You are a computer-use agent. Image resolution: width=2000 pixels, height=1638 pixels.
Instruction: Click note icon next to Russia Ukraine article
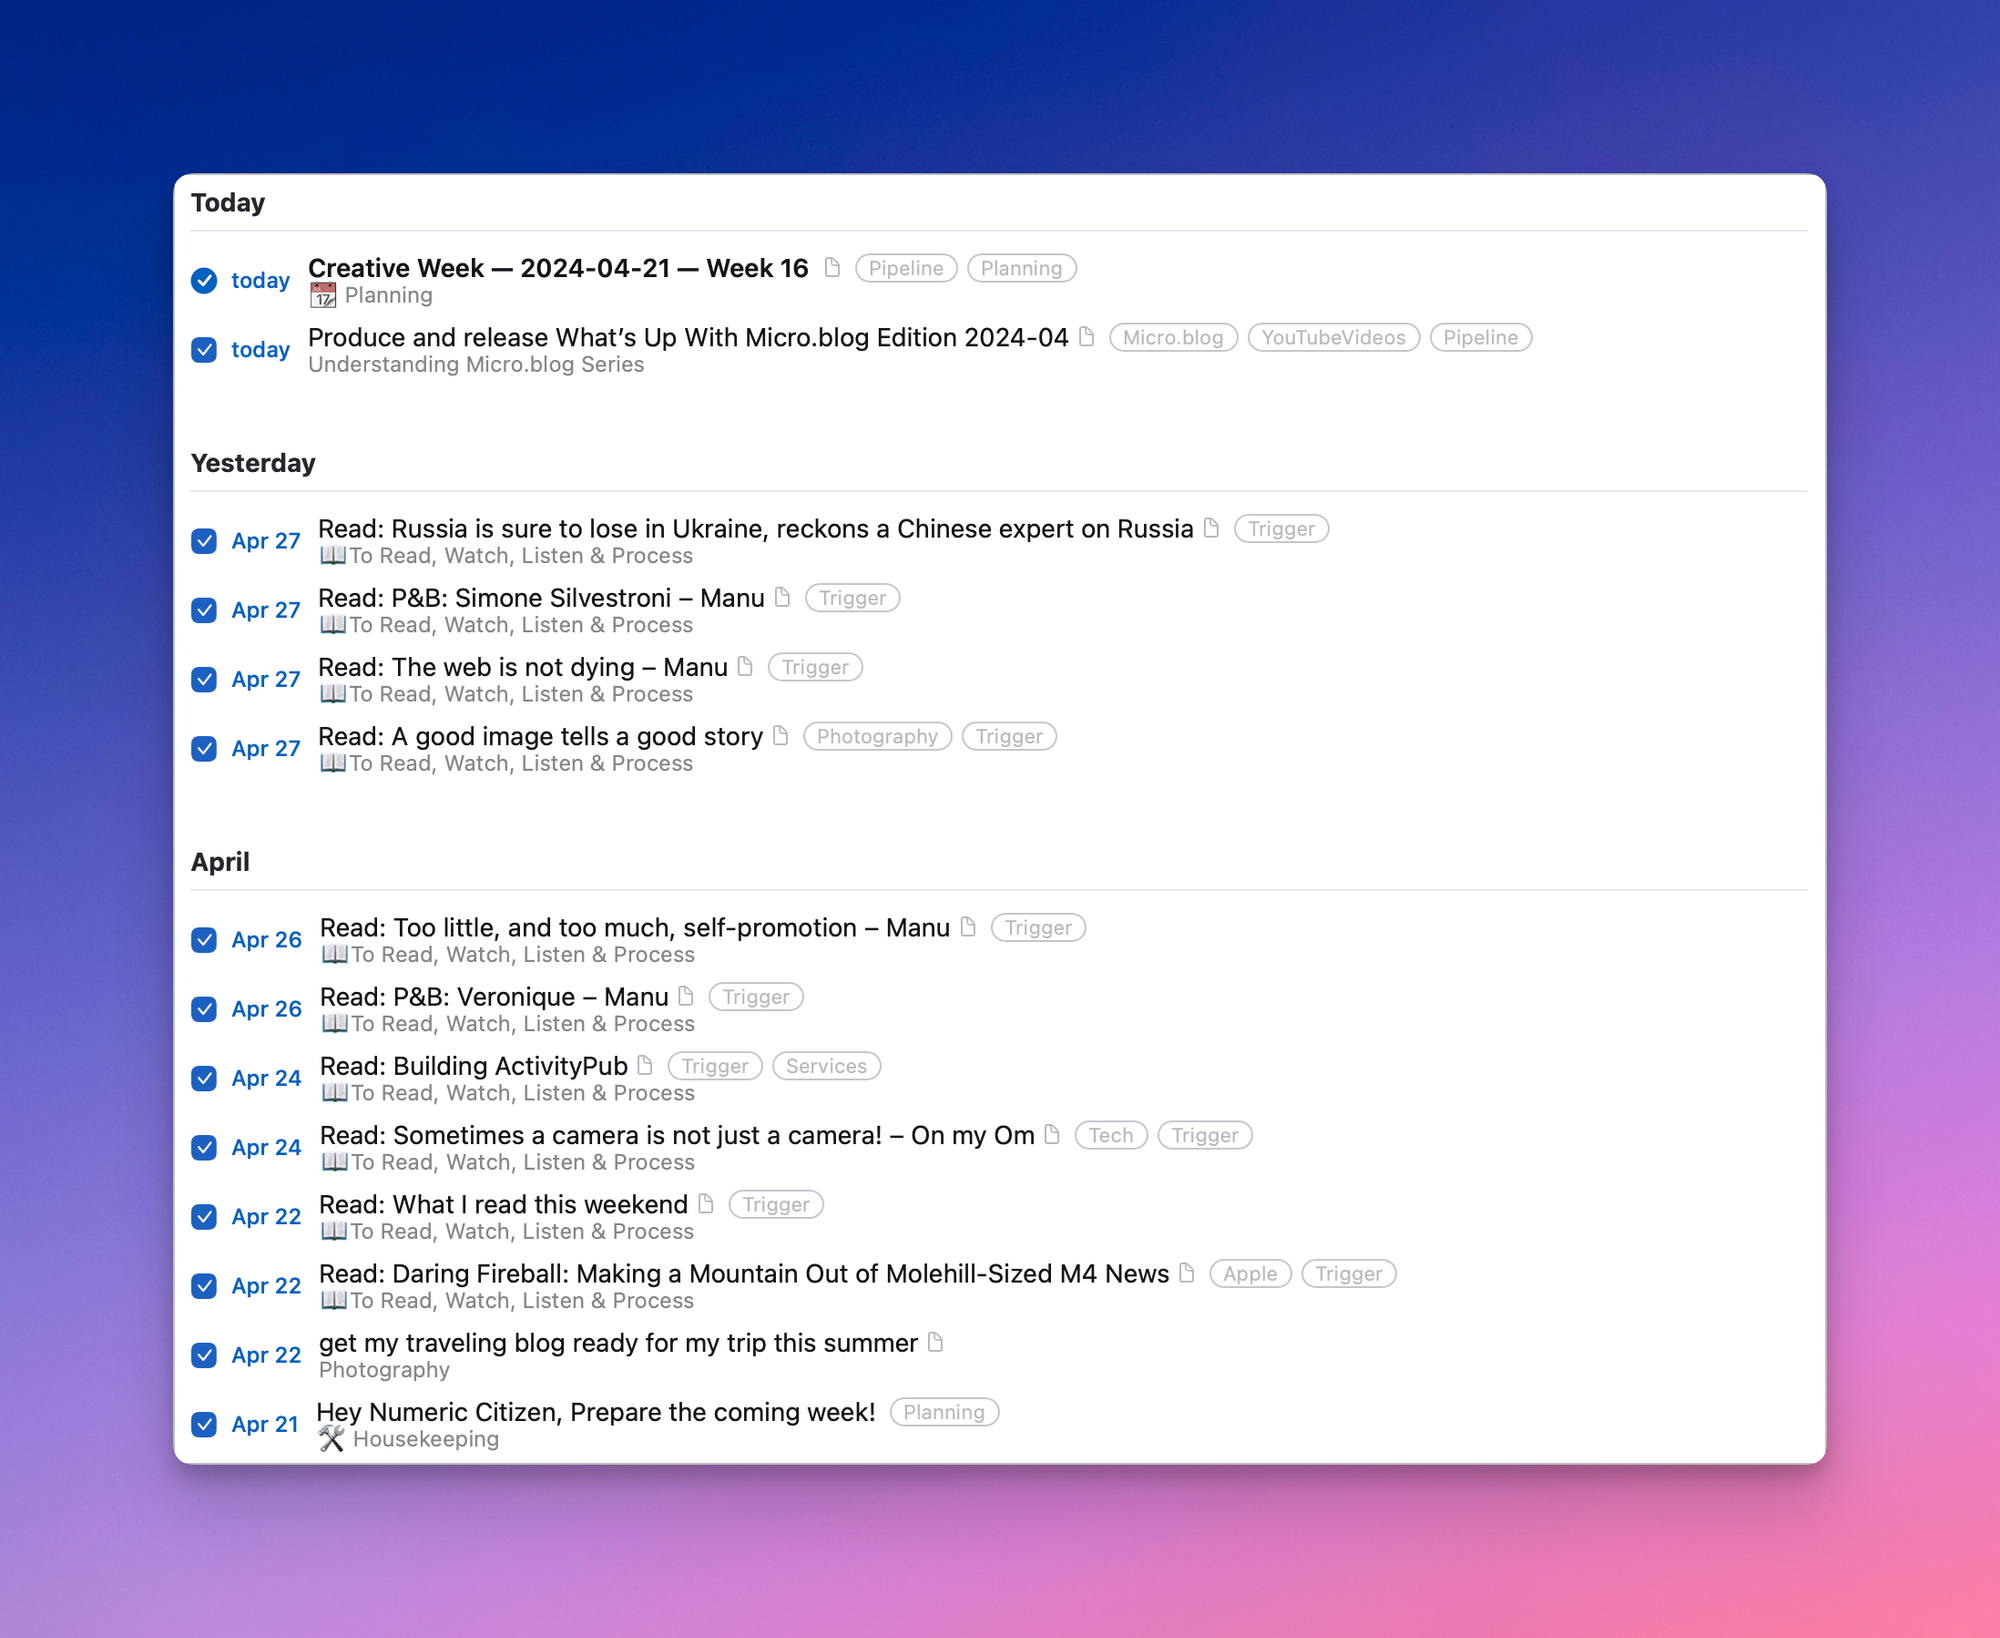pyautogui.click(x=1211, y=528)
